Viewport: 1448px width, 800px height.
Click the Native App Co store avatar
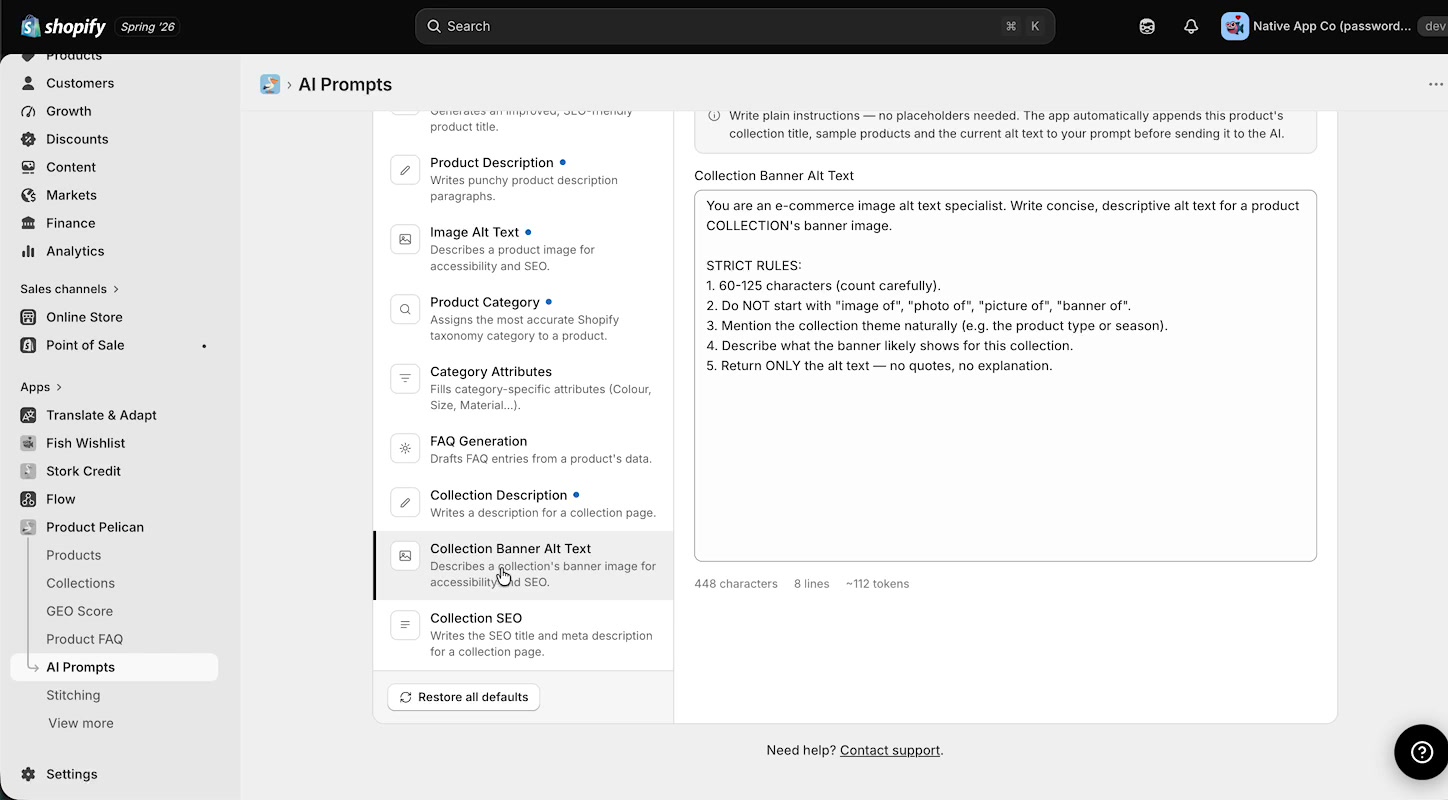coord(1235,26)
